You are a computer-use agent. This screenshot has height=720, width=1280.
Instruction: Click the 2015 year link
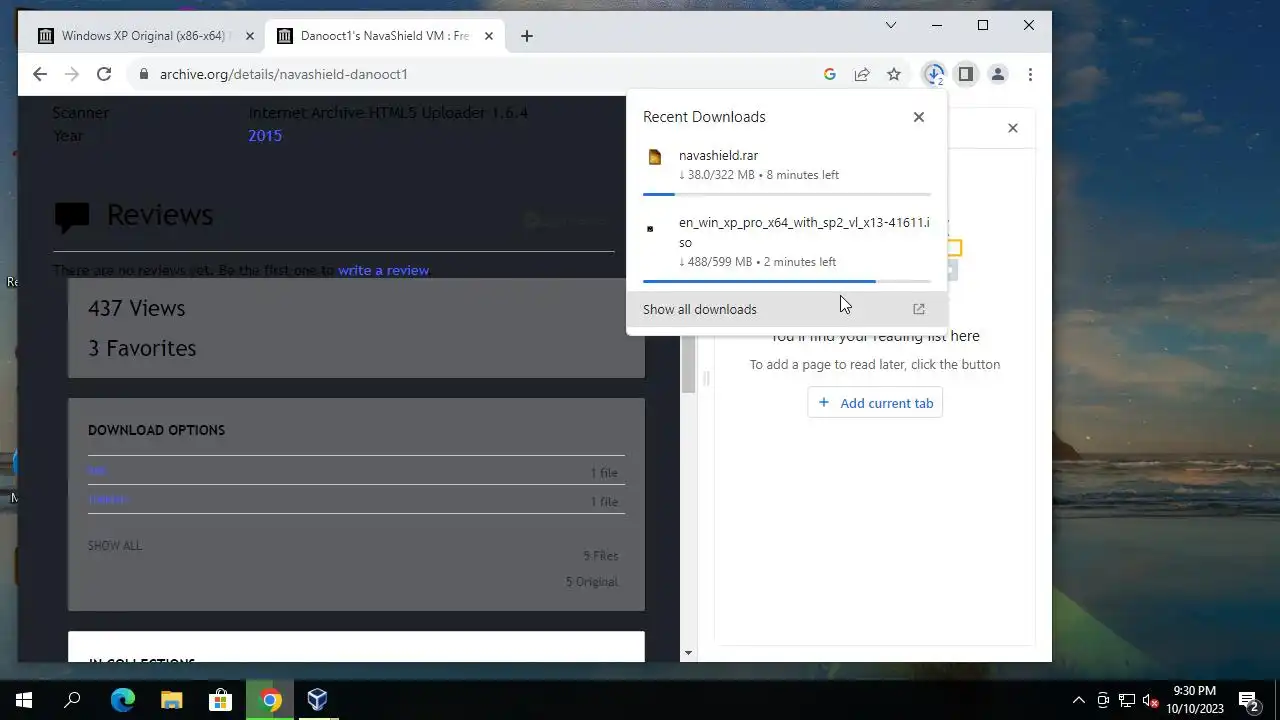pos(265,135)
